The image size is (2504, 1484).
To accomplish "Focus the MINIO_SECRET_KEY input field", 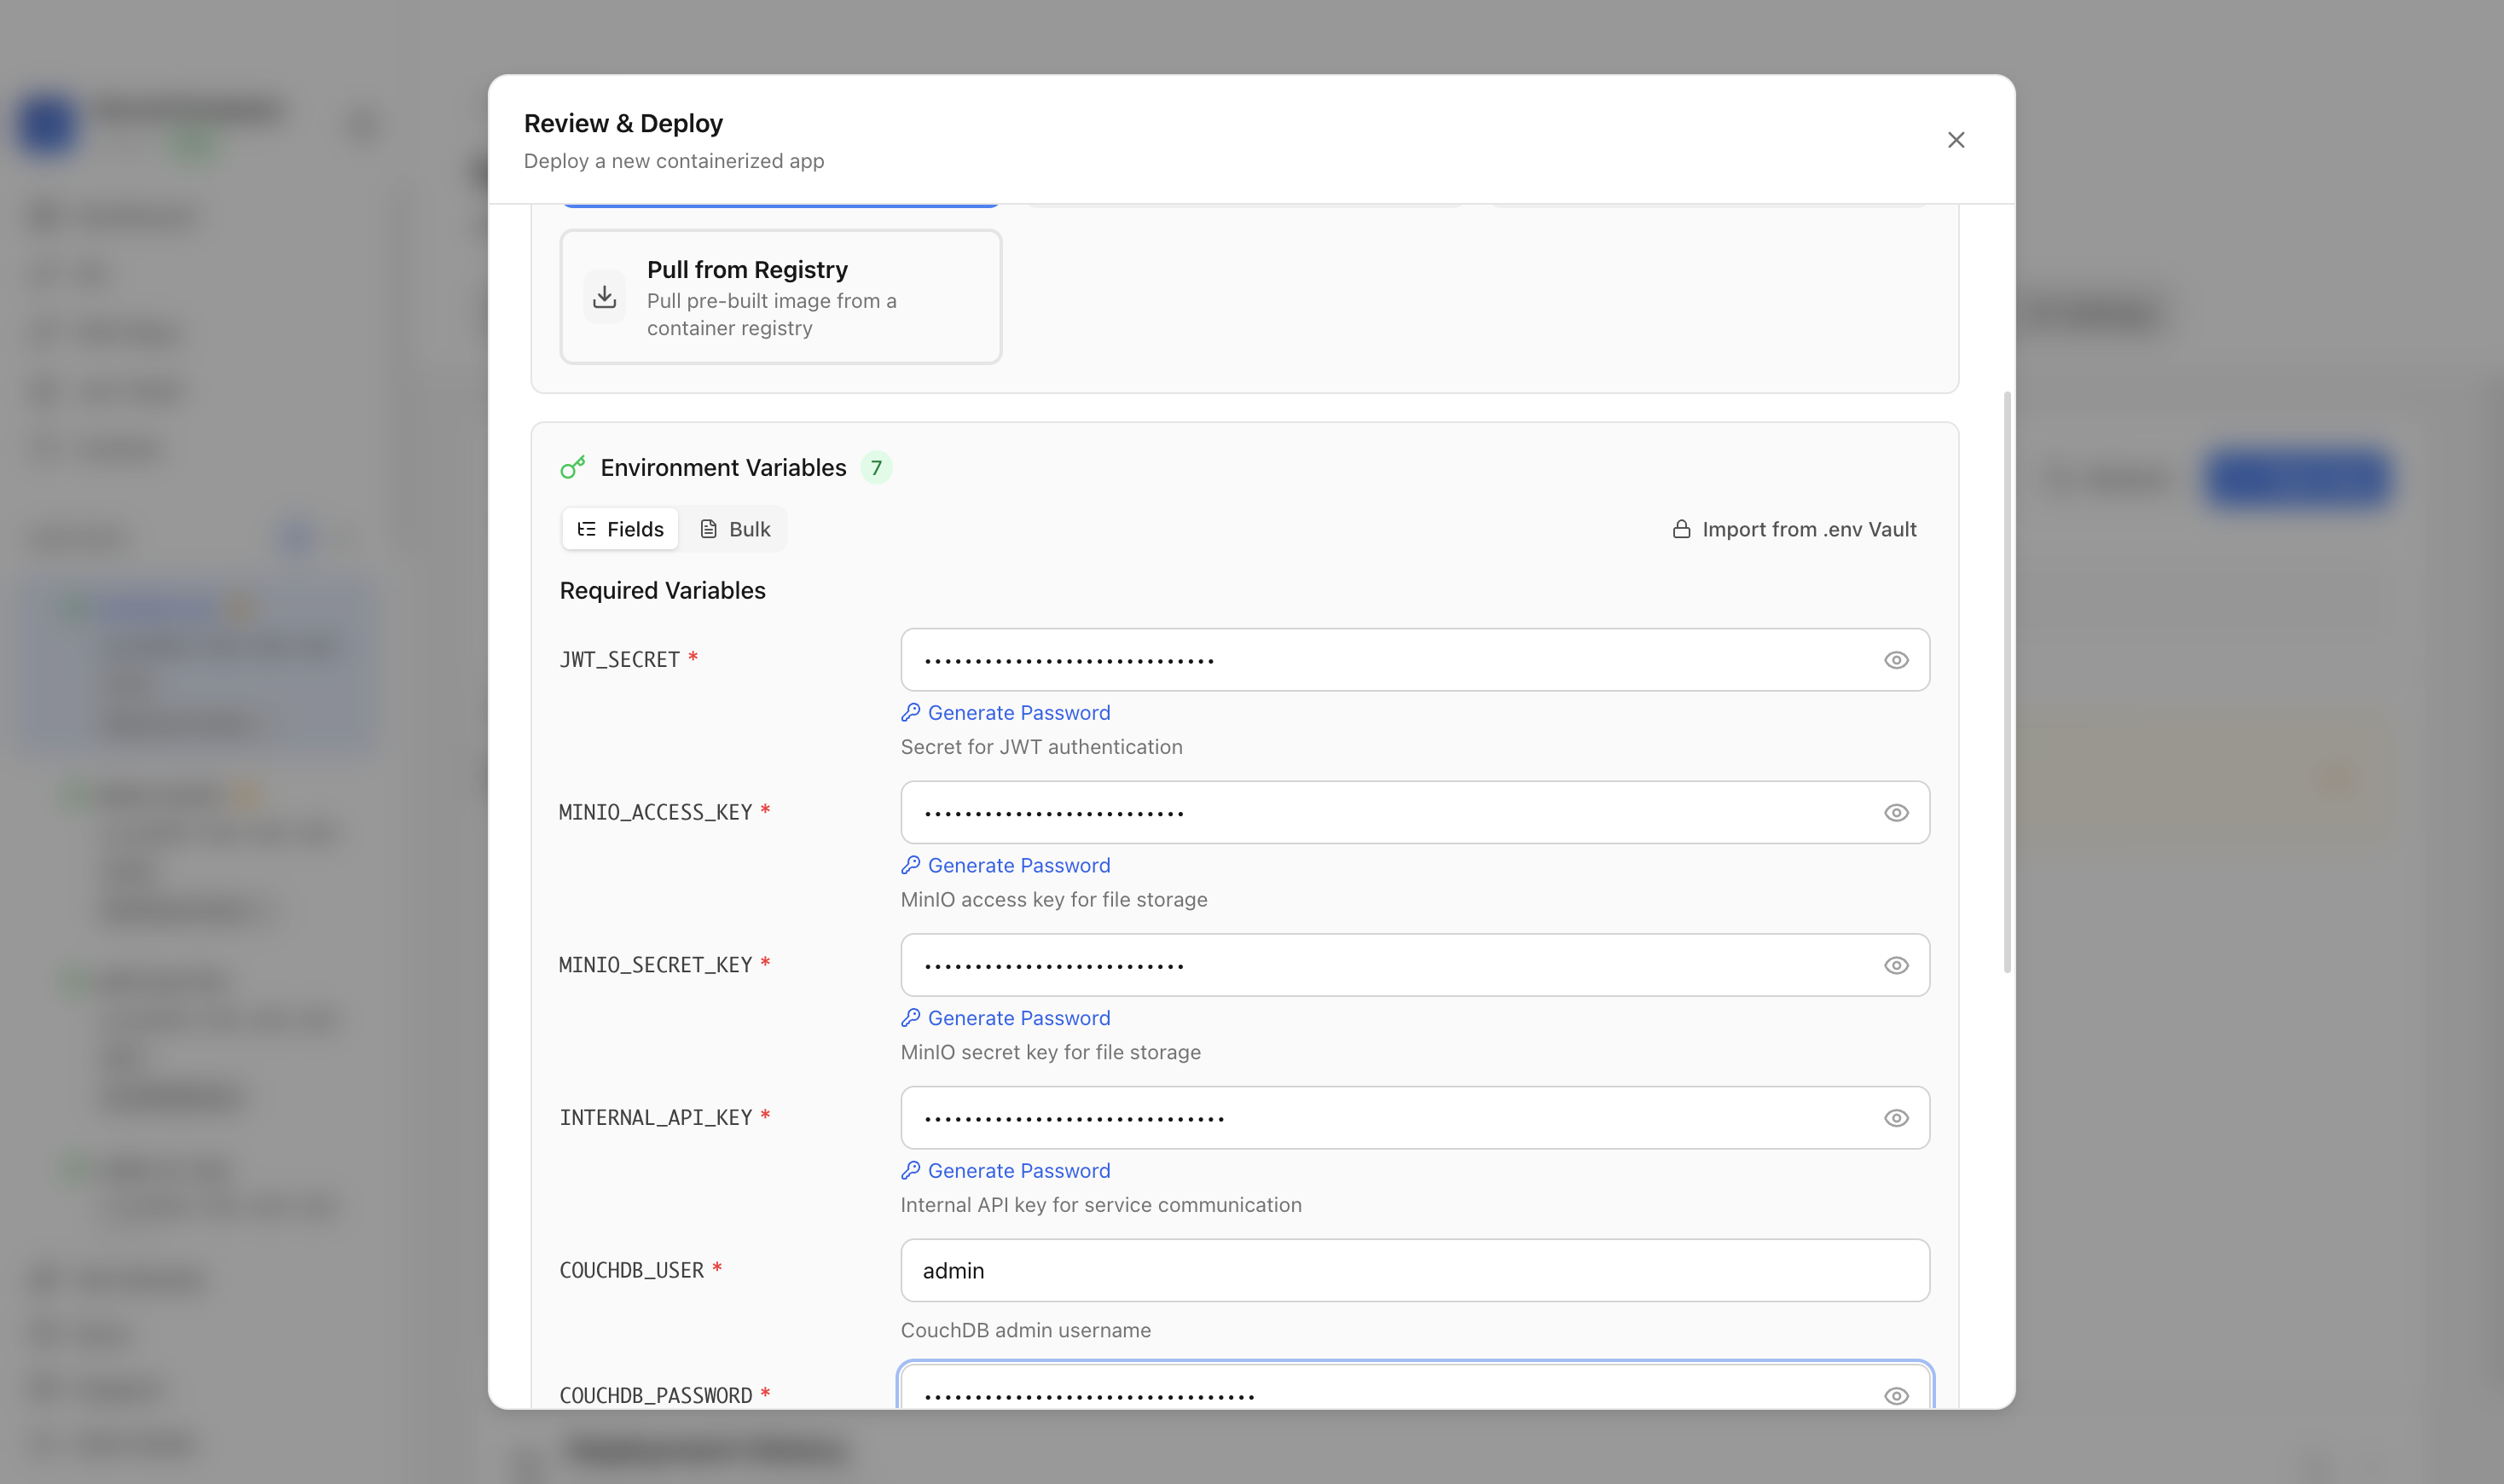I will pos(1415,965).
